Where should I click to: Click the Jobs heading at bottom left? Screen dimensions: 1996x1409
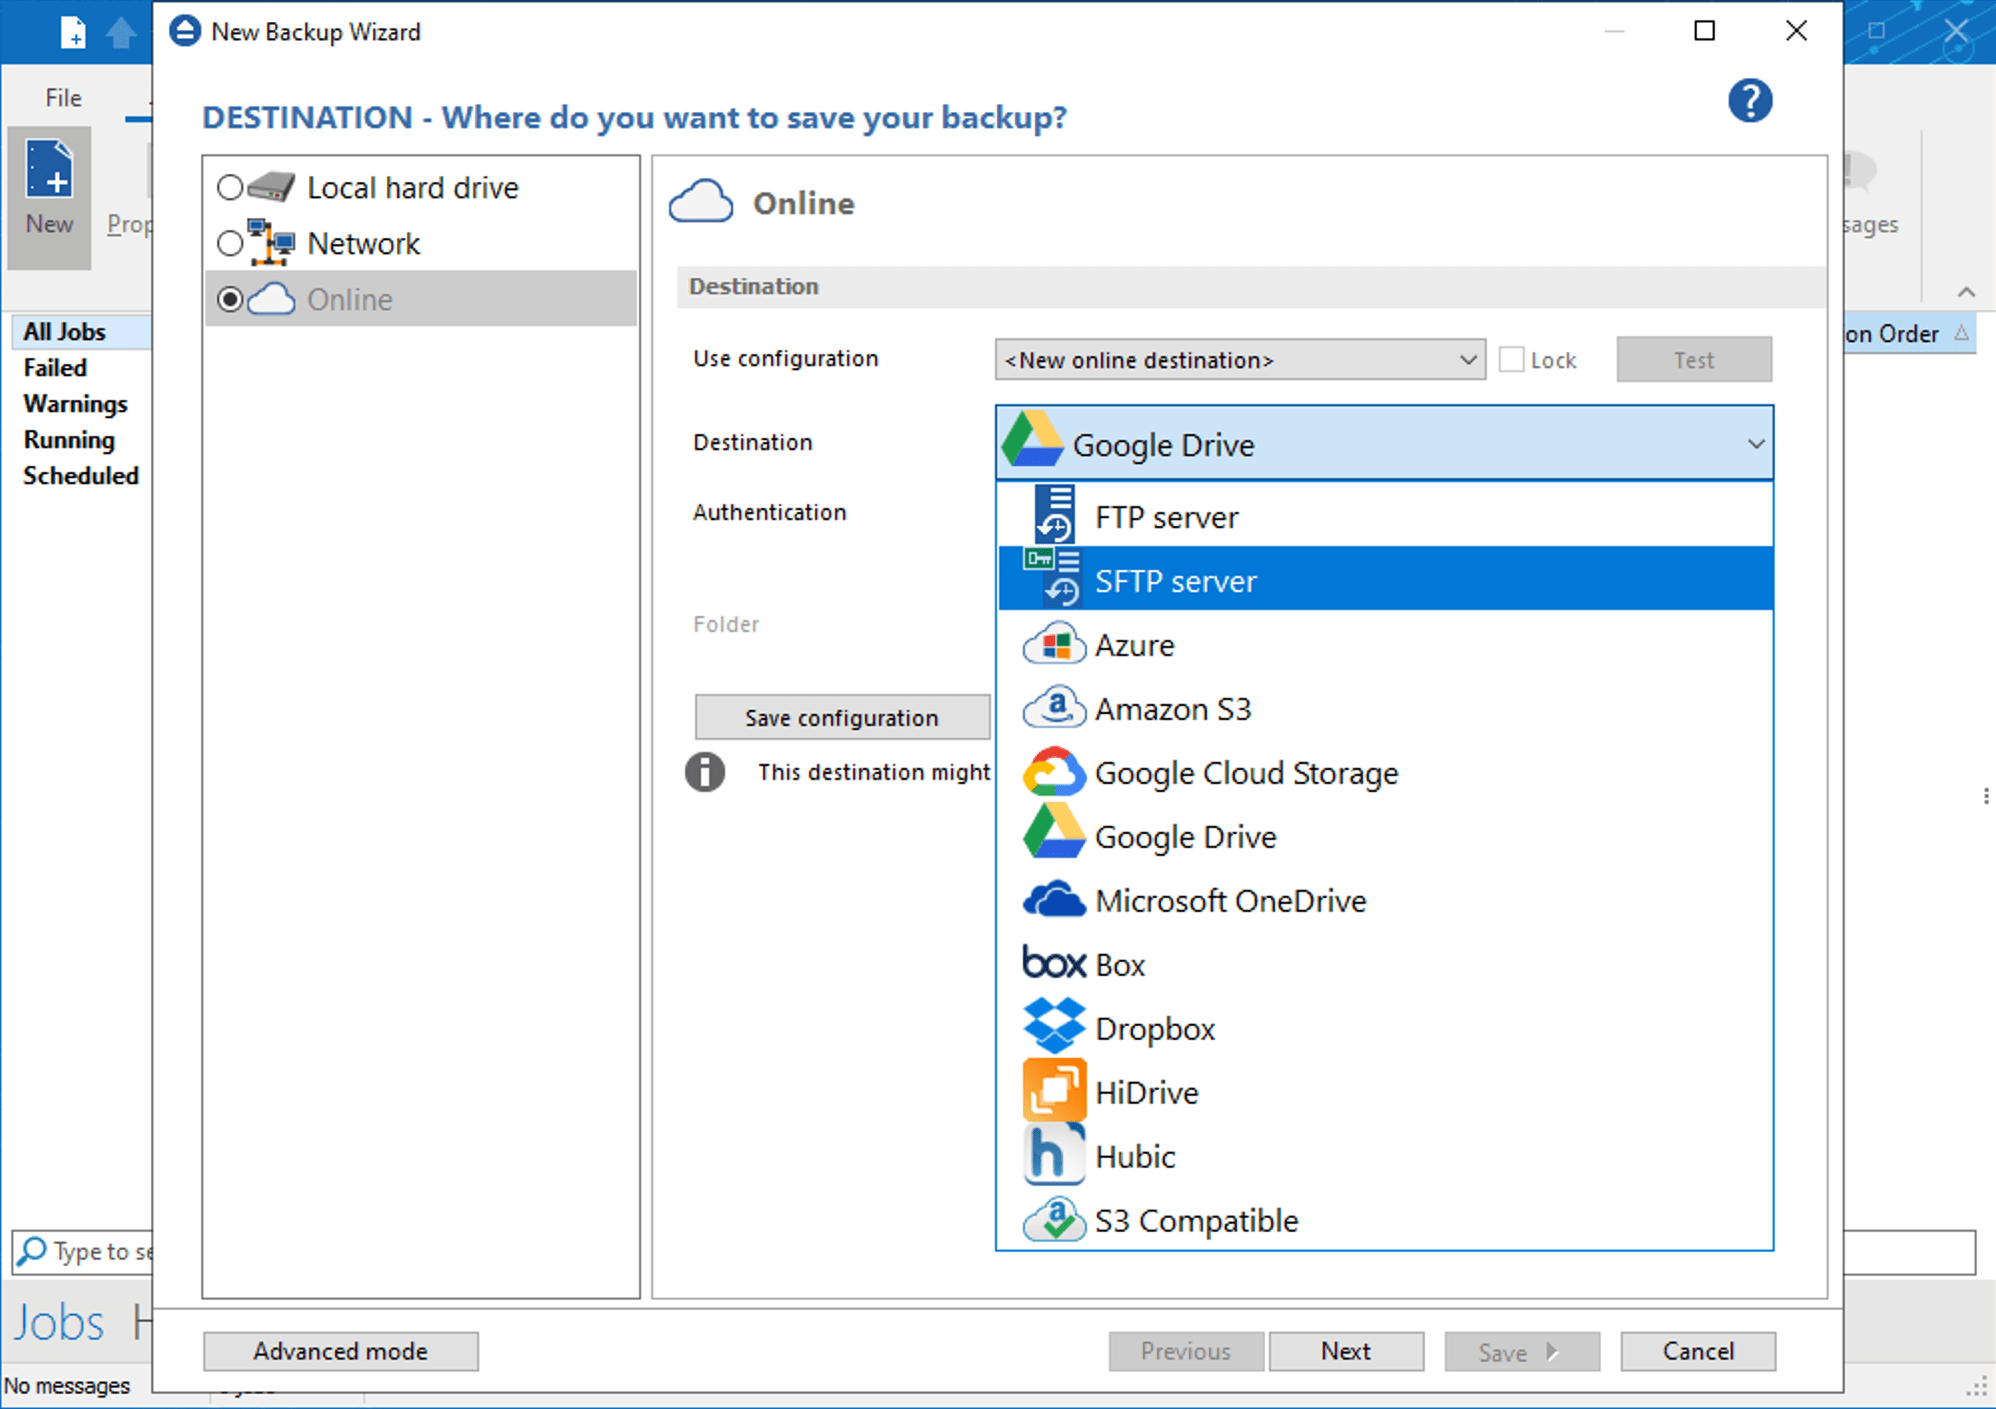point(58,1322)
